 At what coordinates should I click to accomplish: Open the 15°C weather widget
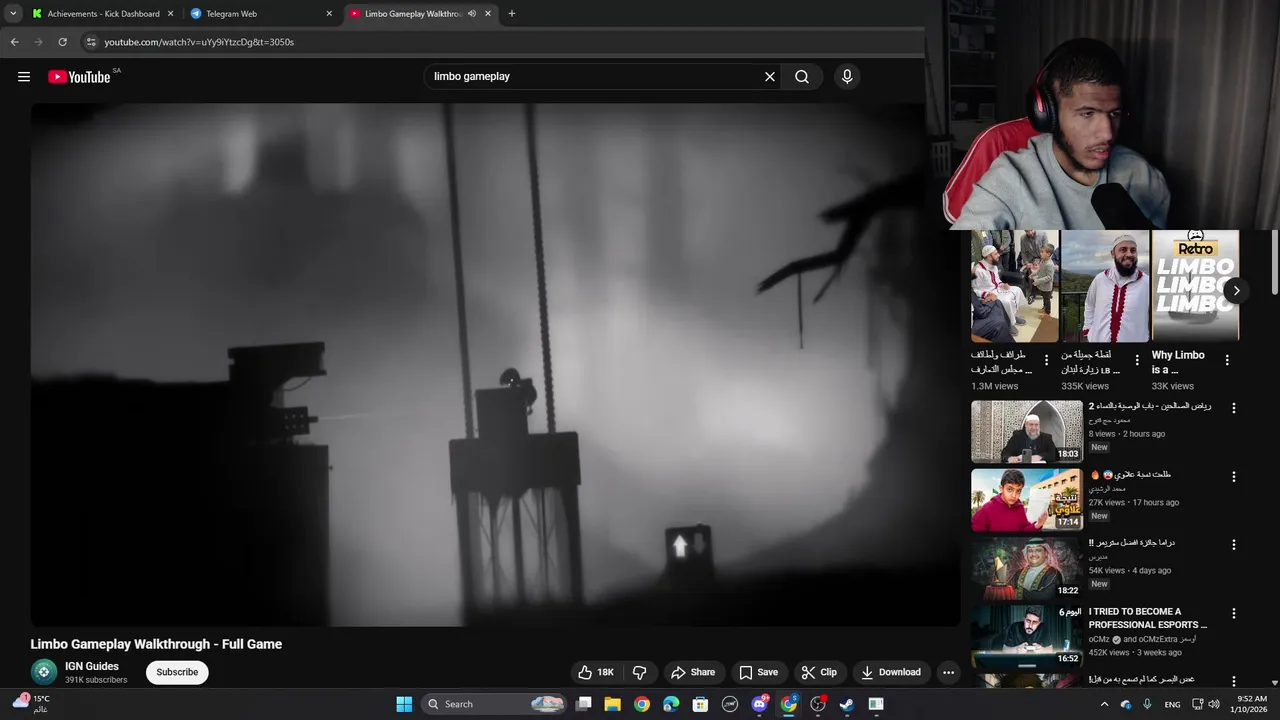[32, 704]
